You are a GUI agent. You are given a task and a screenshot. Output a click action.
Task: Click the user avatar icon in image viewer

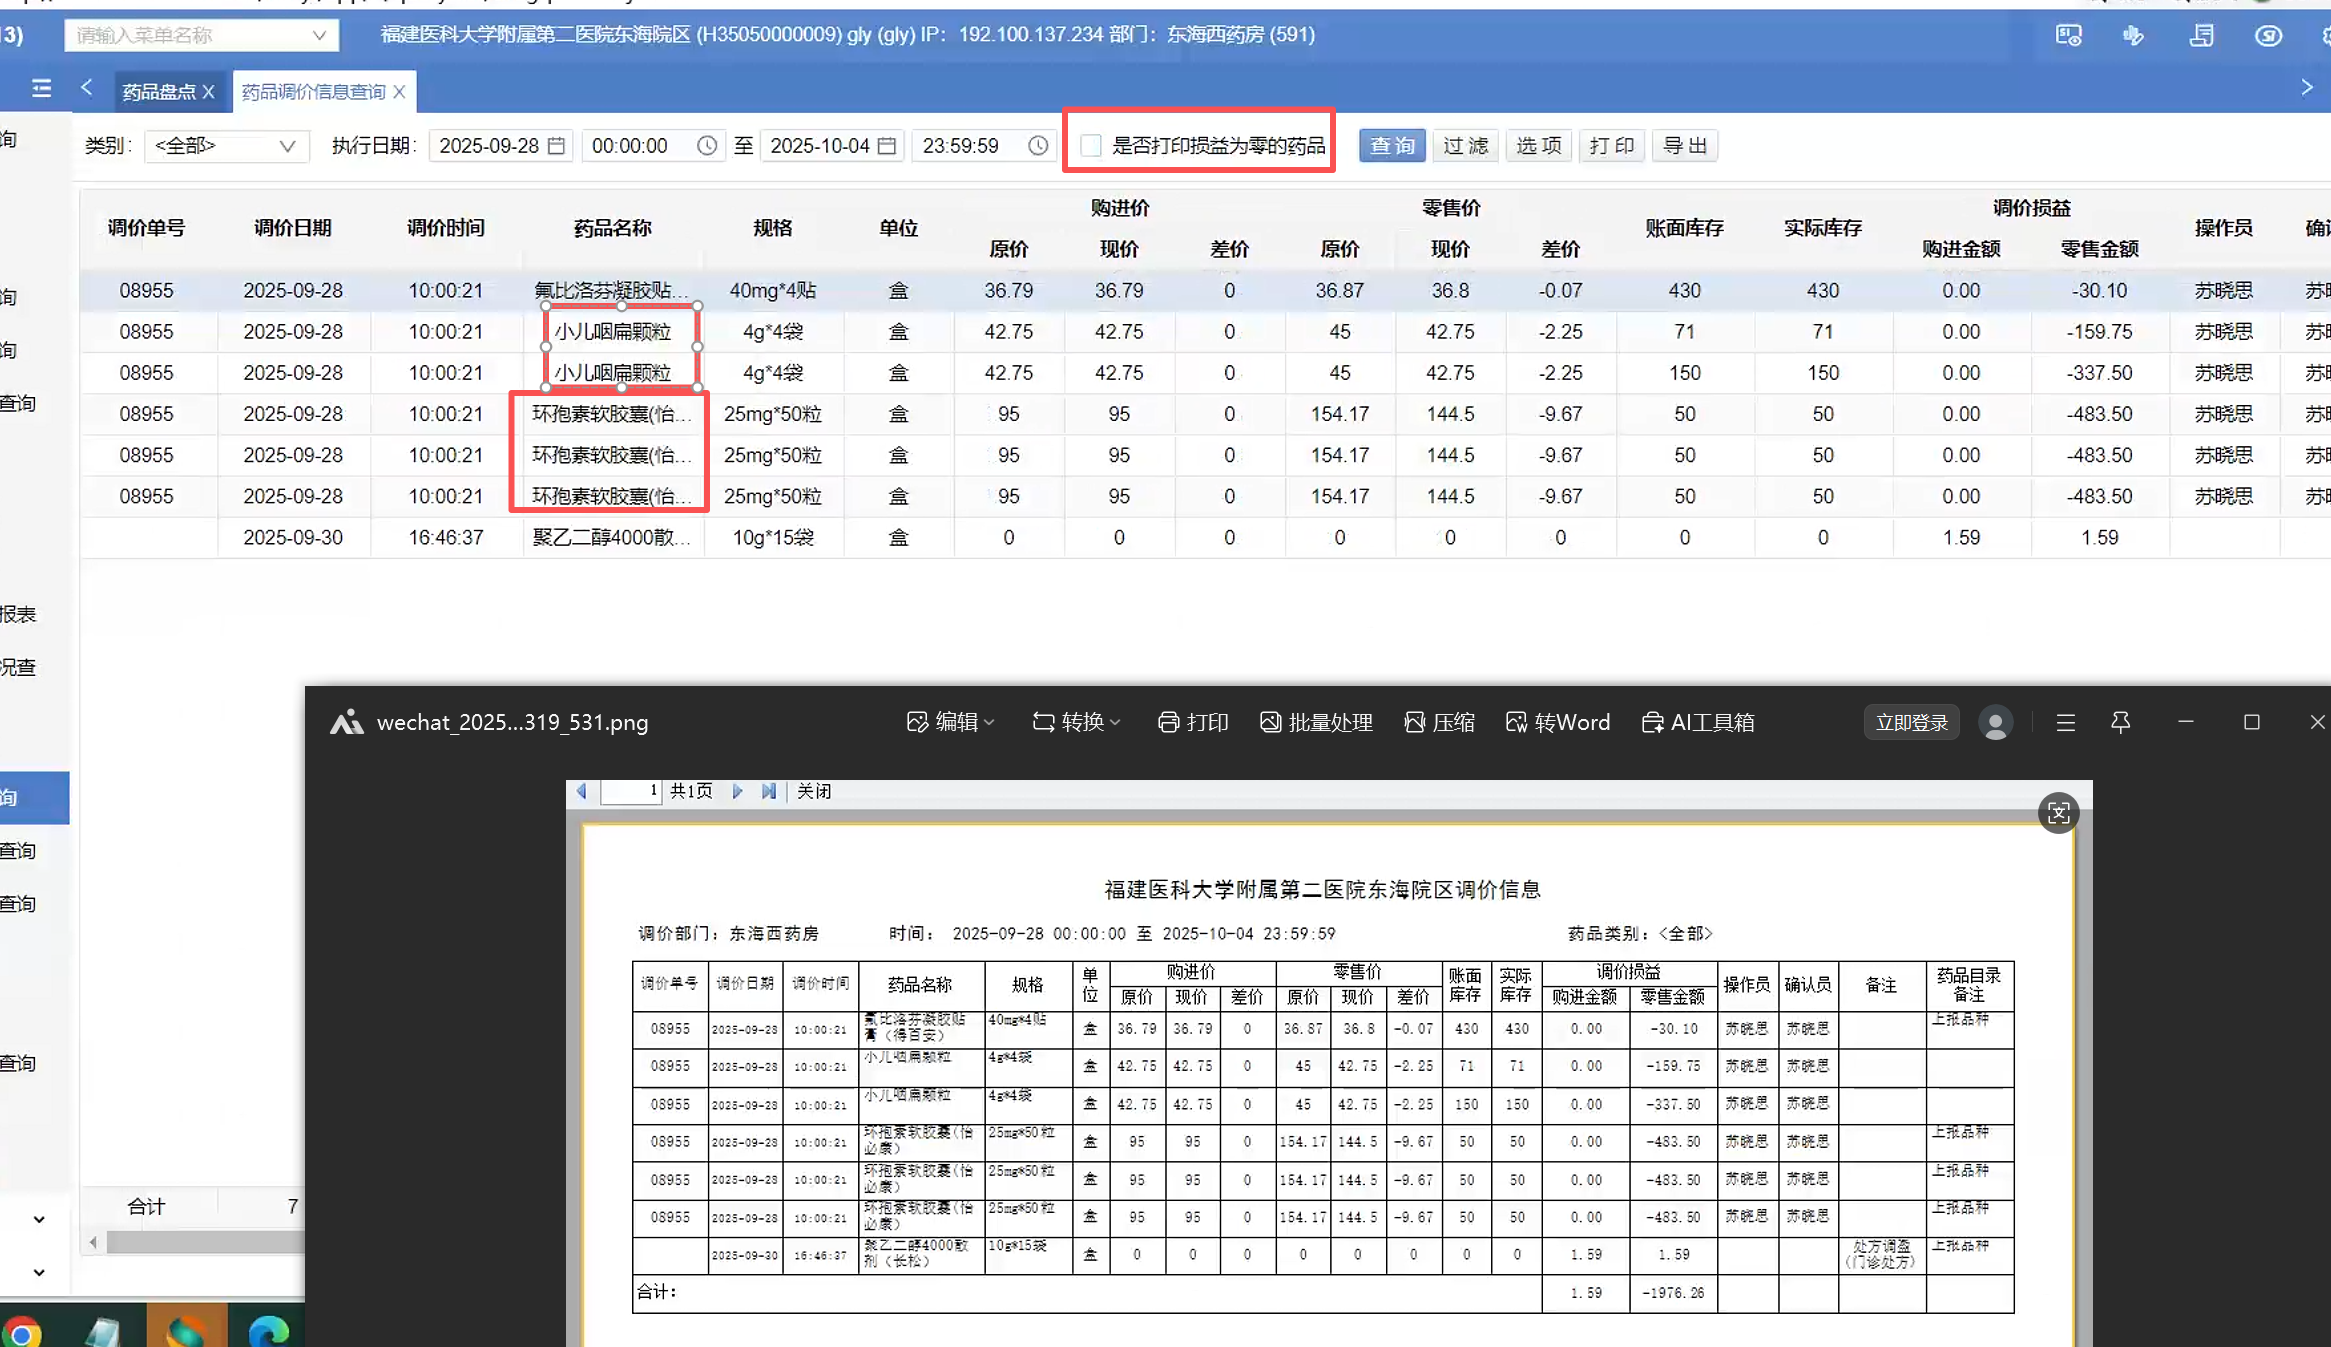coord(1995,723)
